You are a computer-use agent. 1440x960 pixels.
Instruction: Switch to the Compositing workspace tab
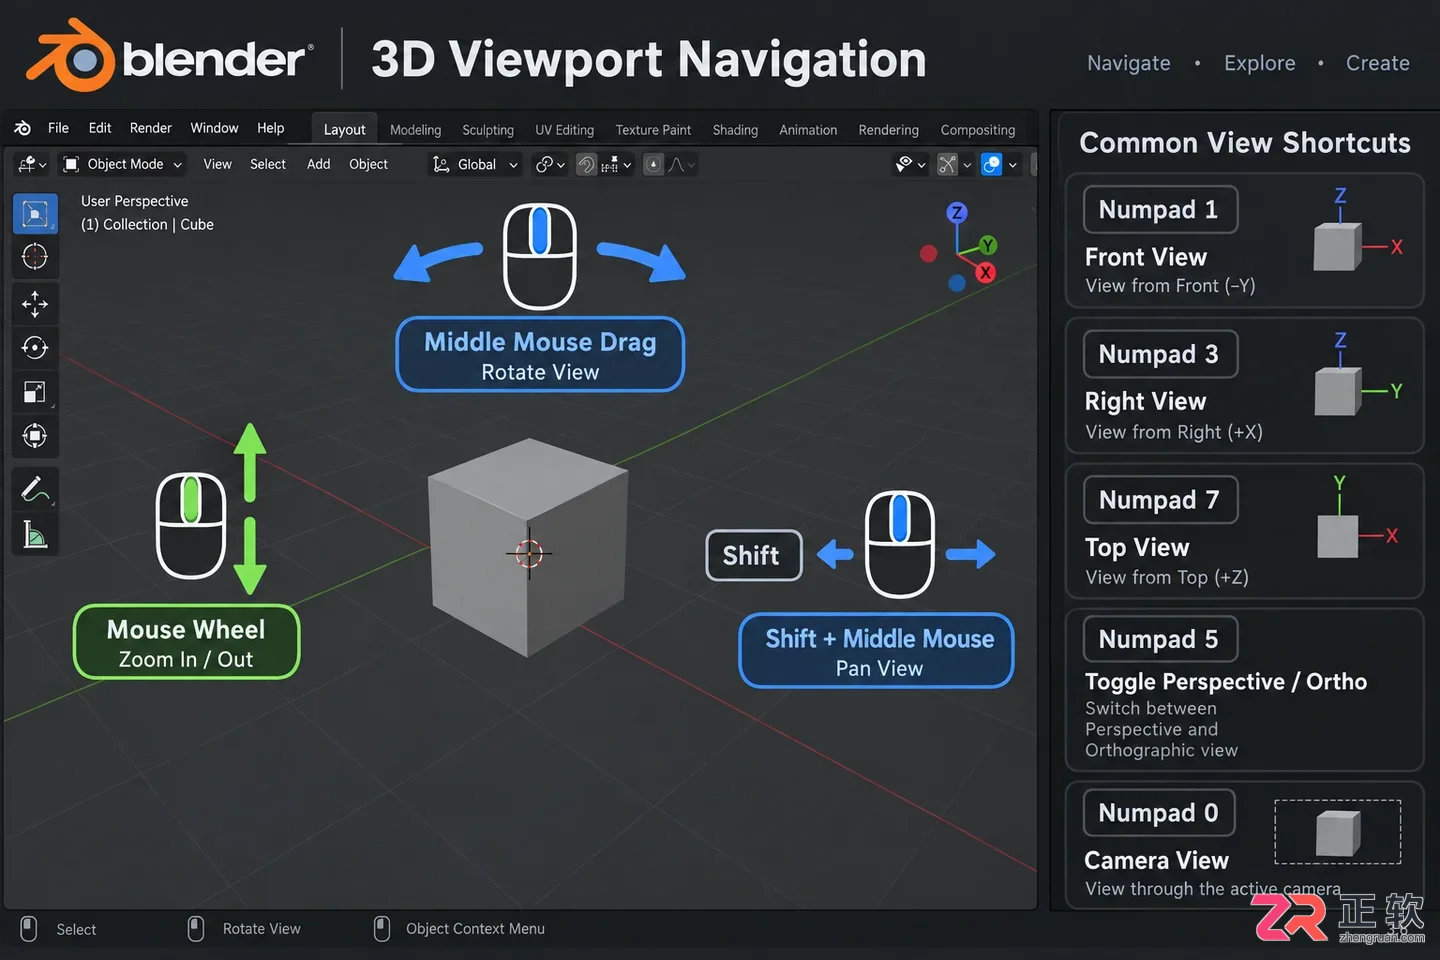977,130
